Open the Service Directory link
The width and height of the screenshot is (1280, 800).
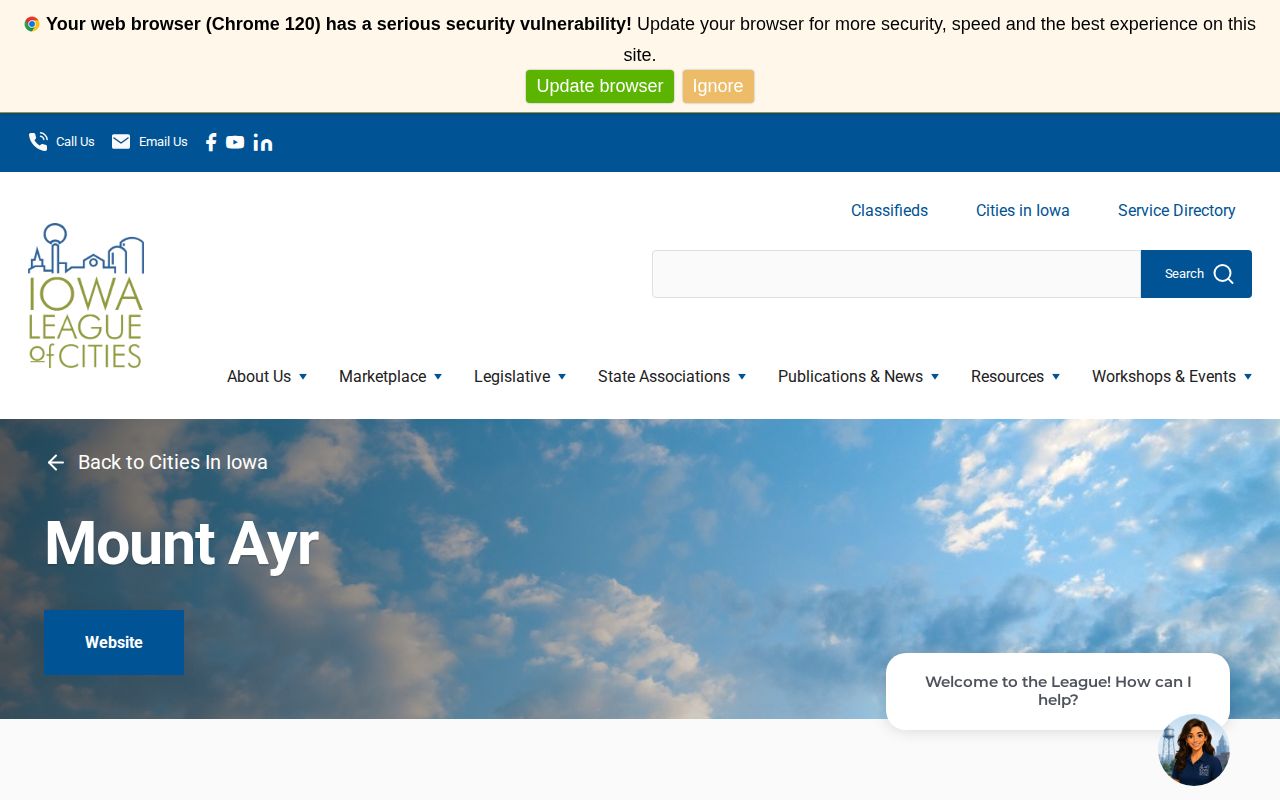click(1177, 211)
